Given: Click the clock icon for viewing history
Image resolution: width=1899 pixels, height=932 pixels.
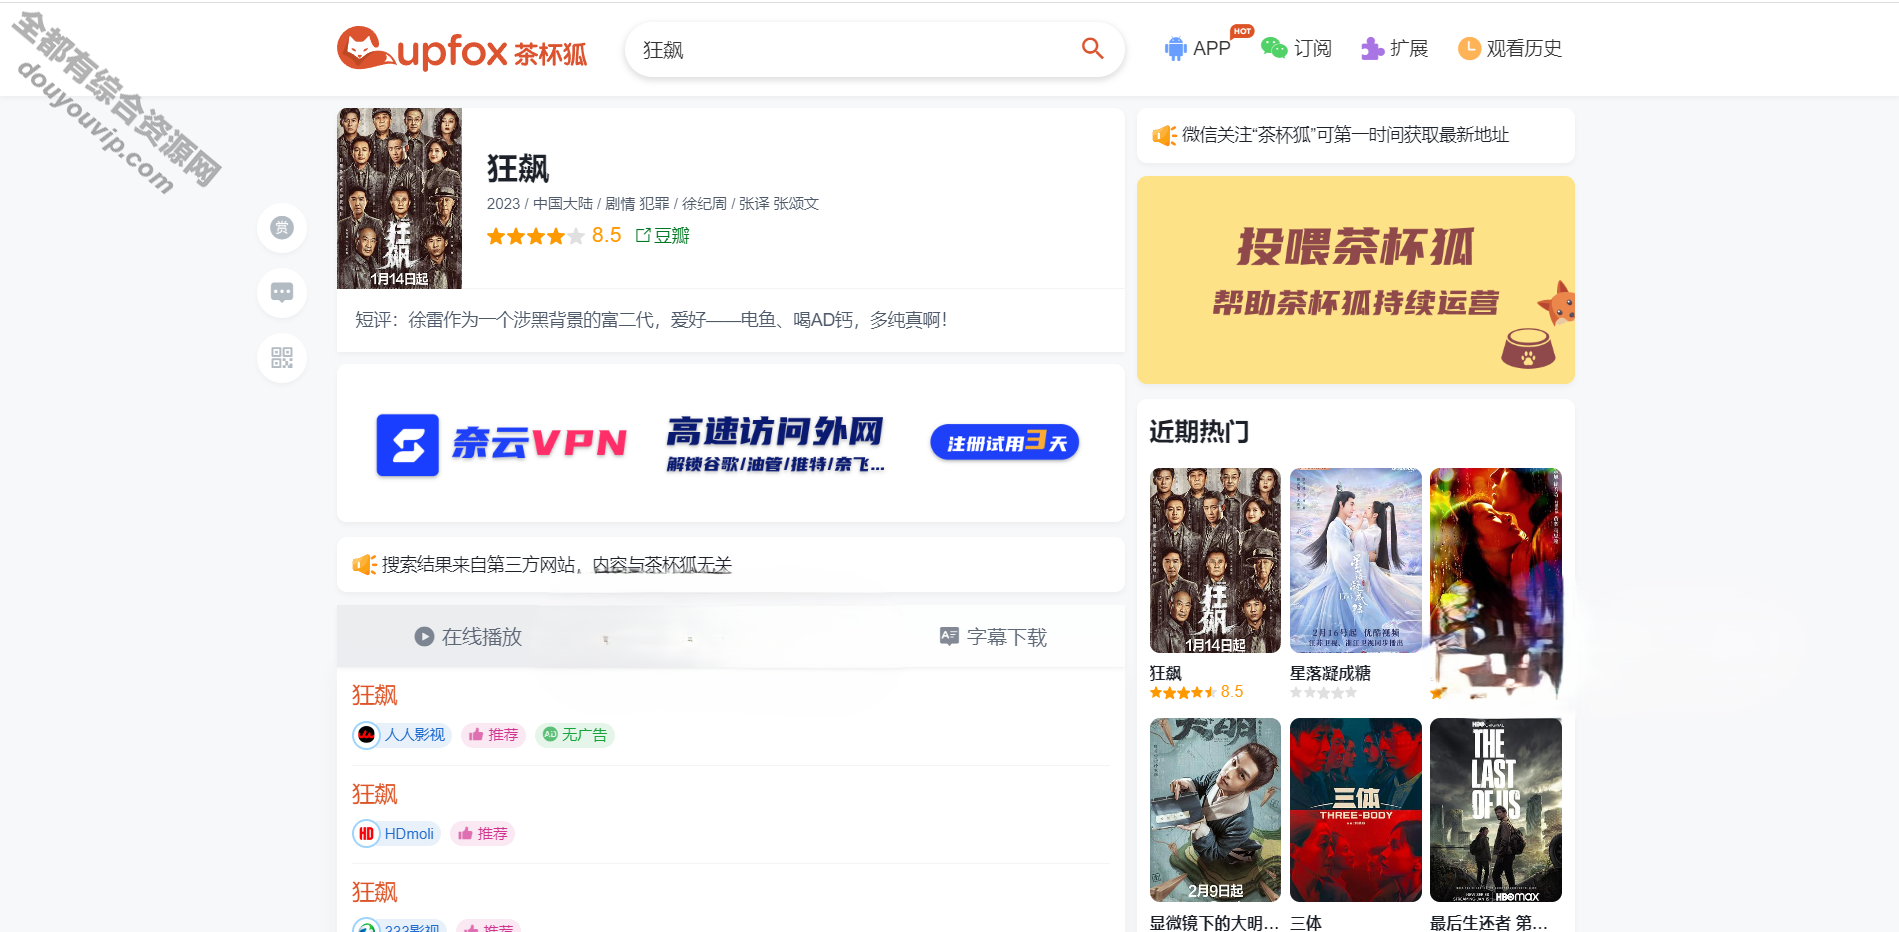Looking at the screenshot, I should pyautogui.click(x=1469, y=48).
